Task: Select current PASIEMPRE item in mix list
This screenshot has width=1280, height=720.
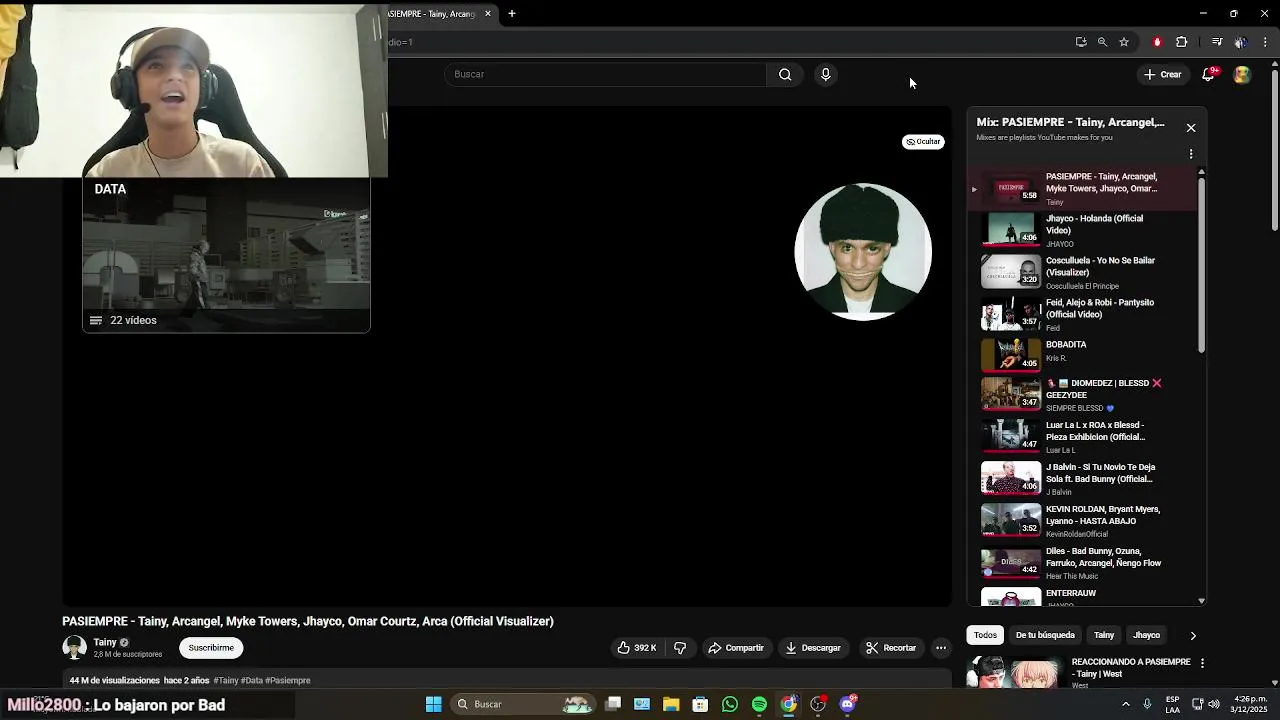Action: (1085, 188)
